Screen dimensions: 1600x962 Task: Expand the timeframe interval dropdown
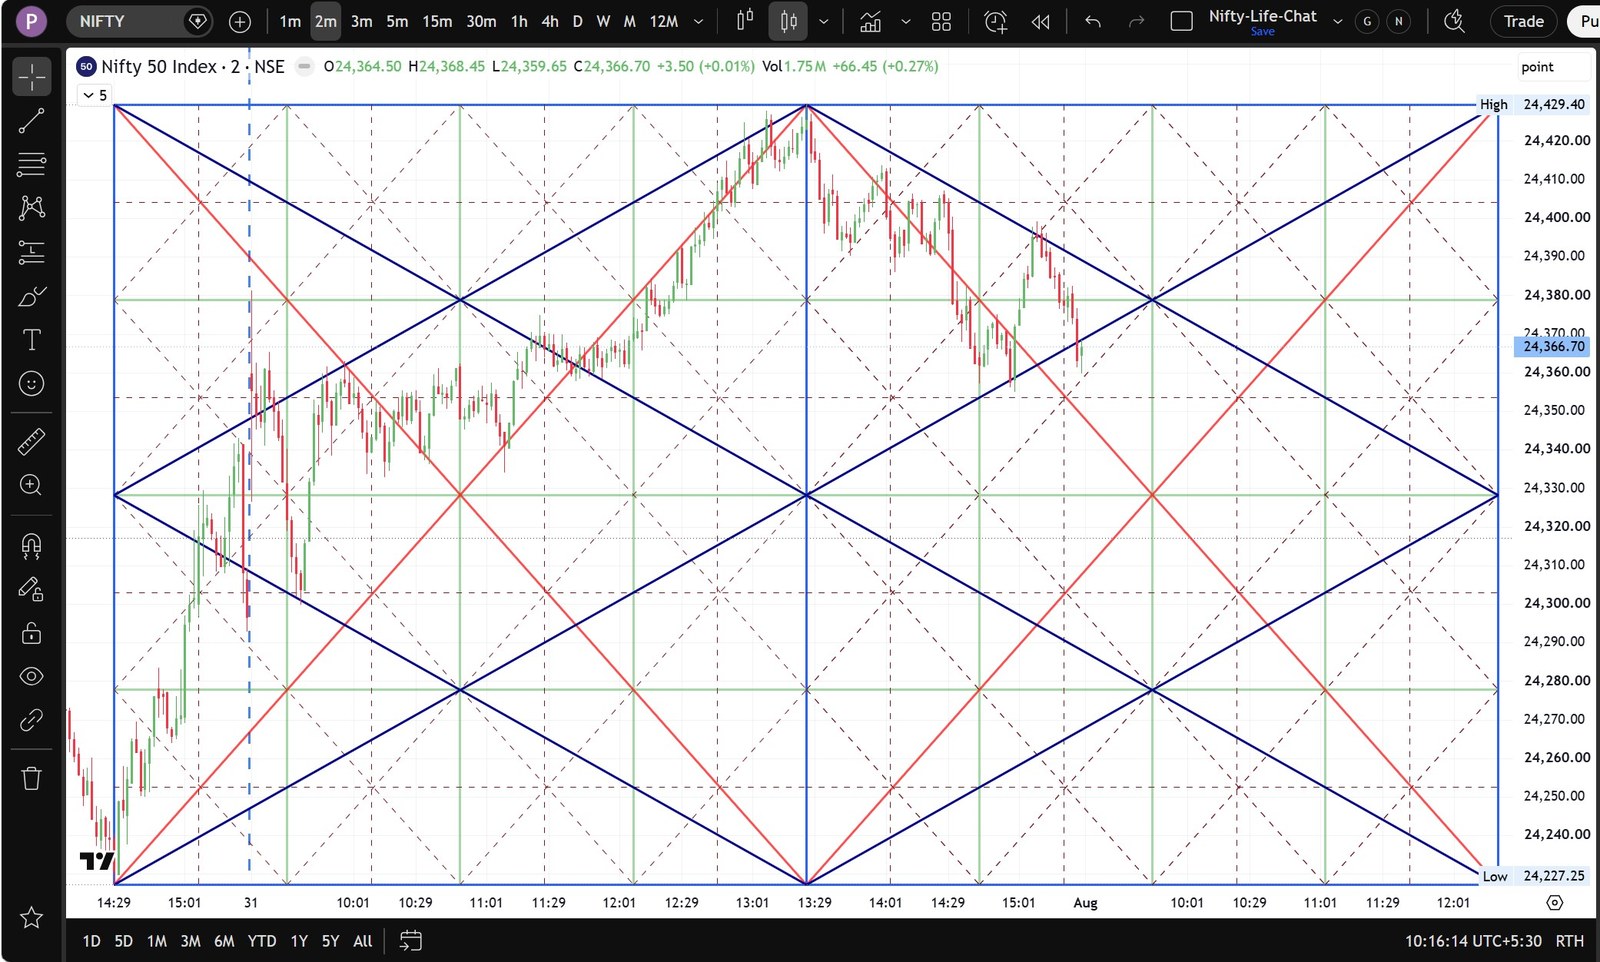(x=698, y=21)
